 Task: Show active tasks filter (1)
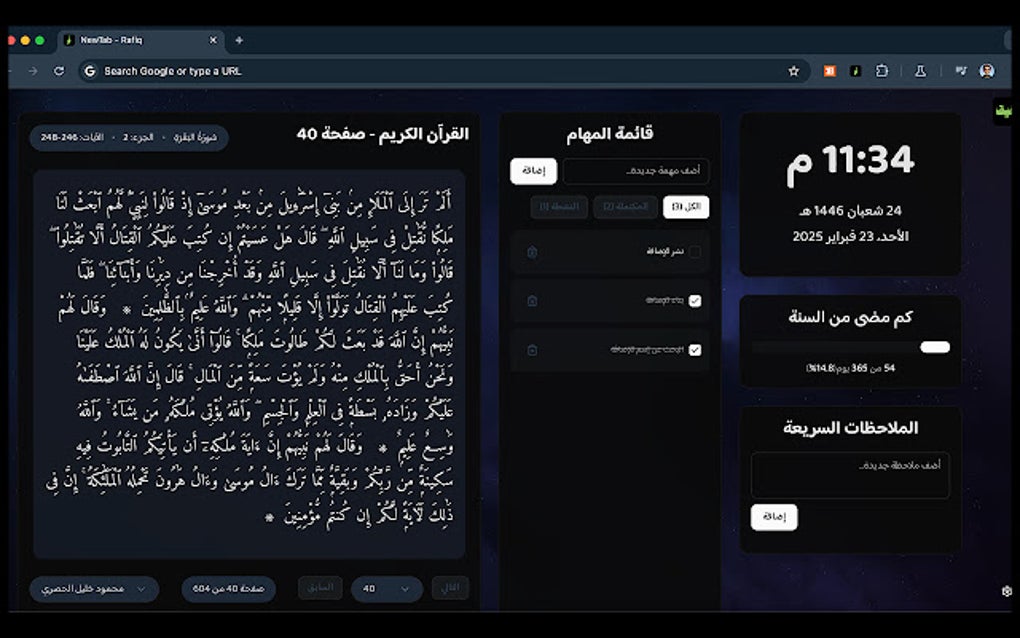(x=559, y=207)
